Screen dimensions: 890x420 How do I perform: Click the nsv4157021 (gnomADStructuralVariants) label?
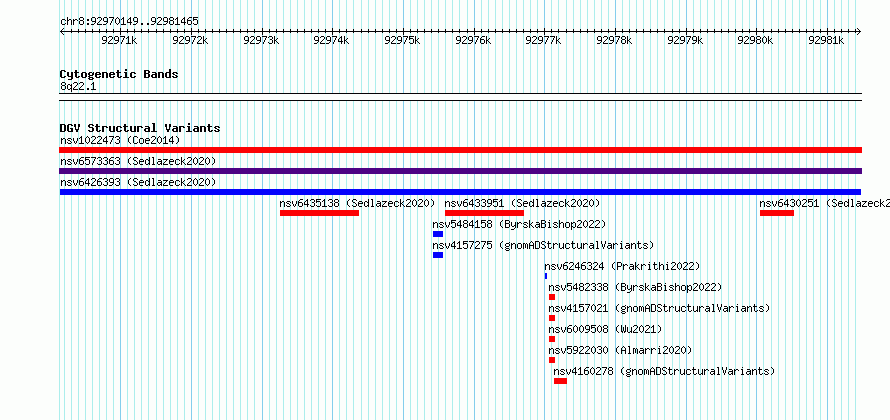659,308
